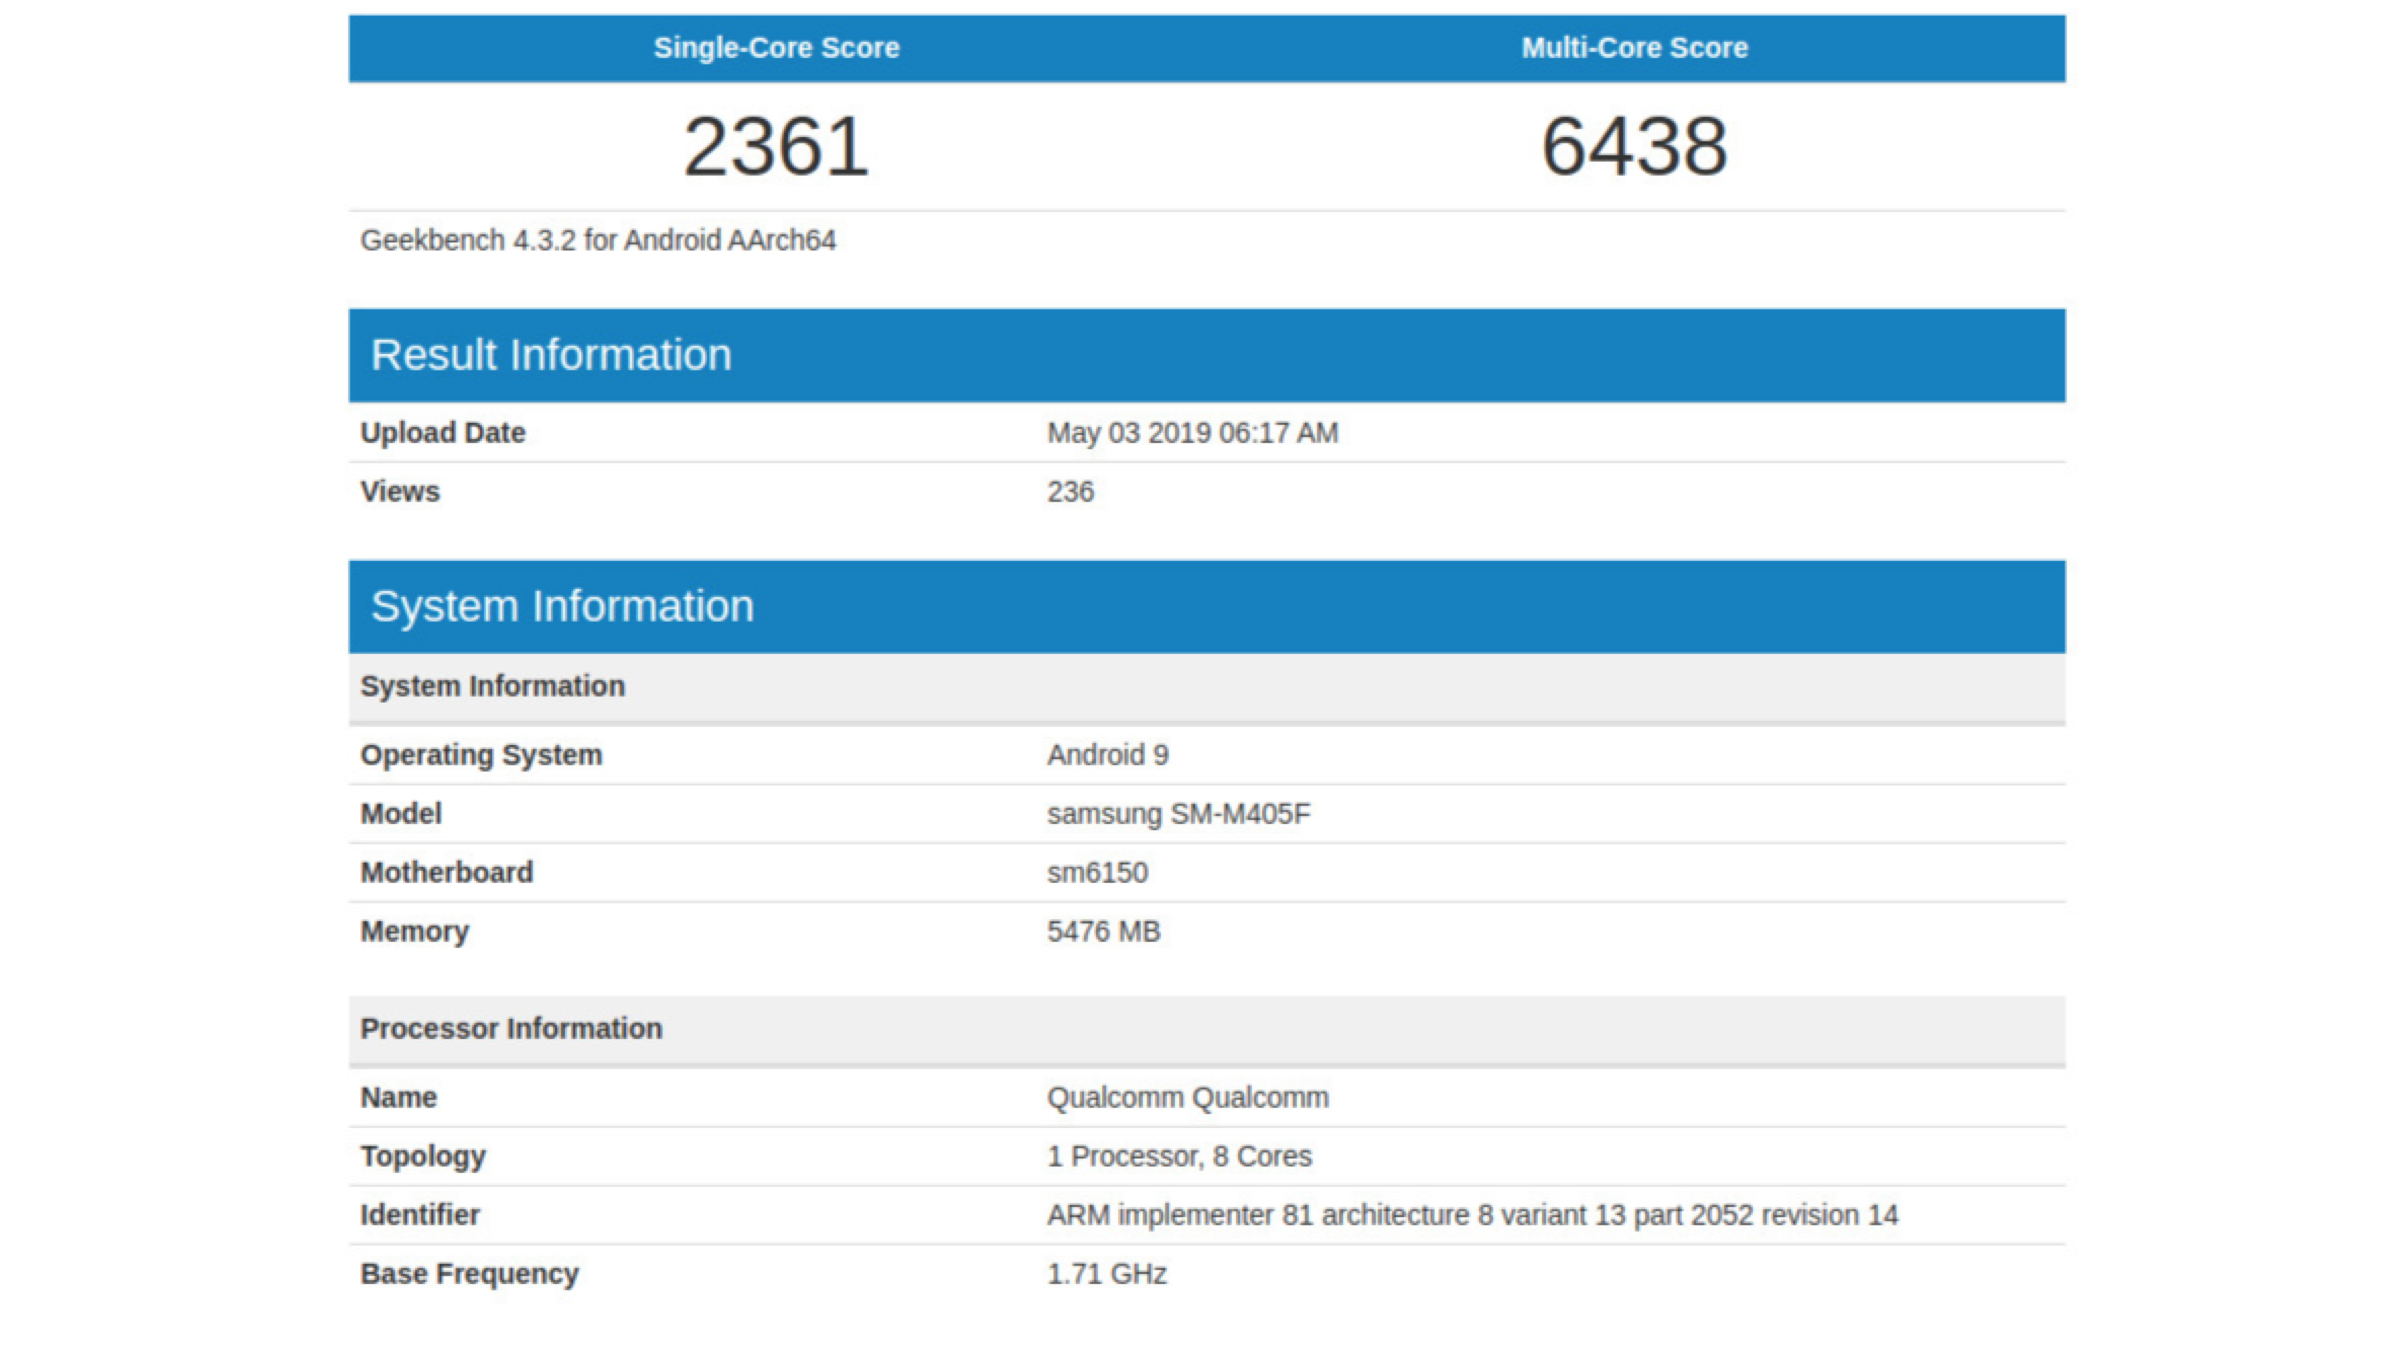Click the samsung SM-M405F model value
The height and width of the screenshot is (1345, 2400).
click(x=1178, y=814)
